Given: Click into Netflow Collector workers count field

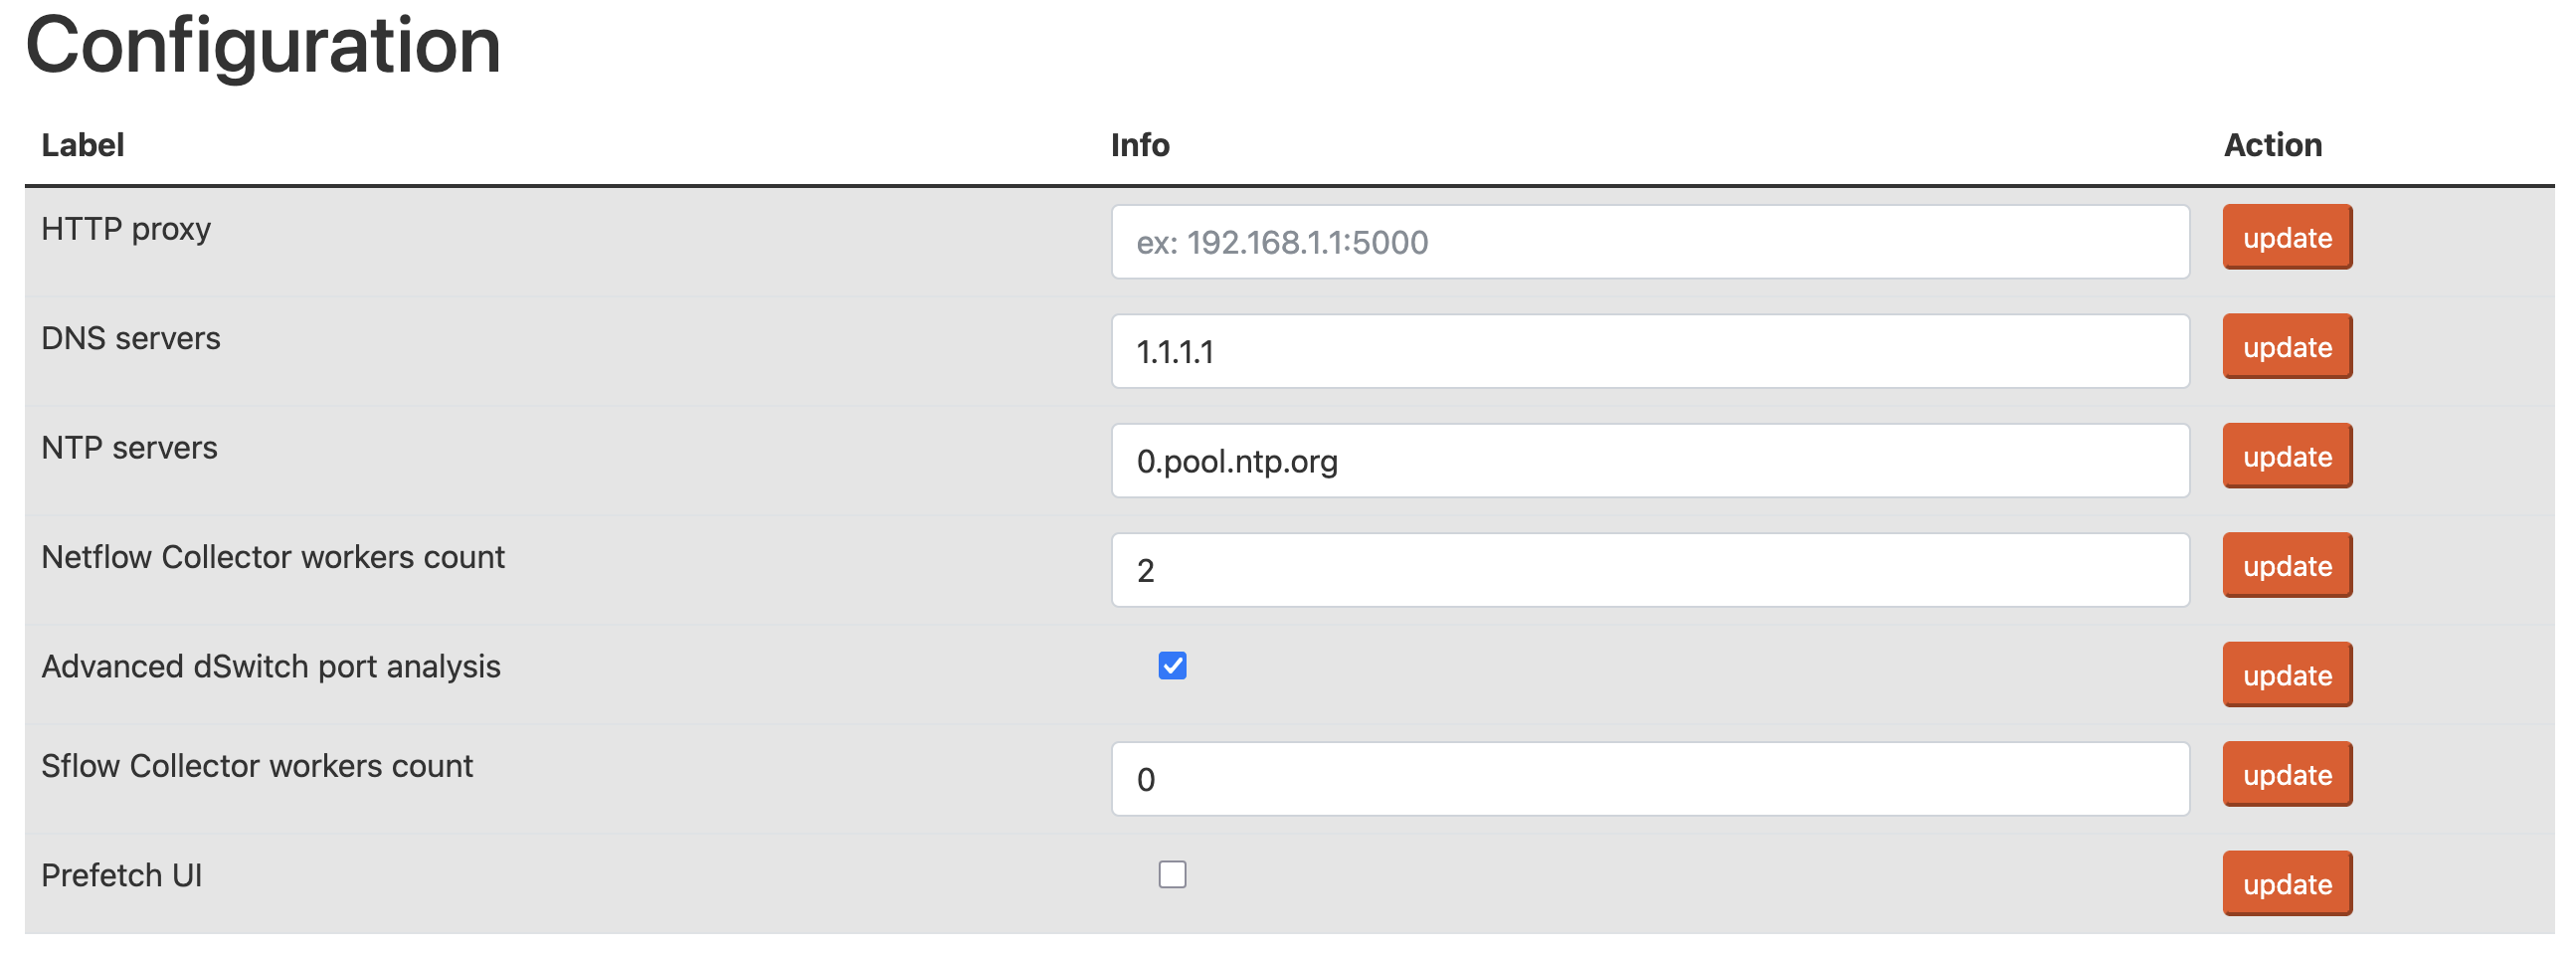Looking at the screenshot, I should click(1649, 570).
